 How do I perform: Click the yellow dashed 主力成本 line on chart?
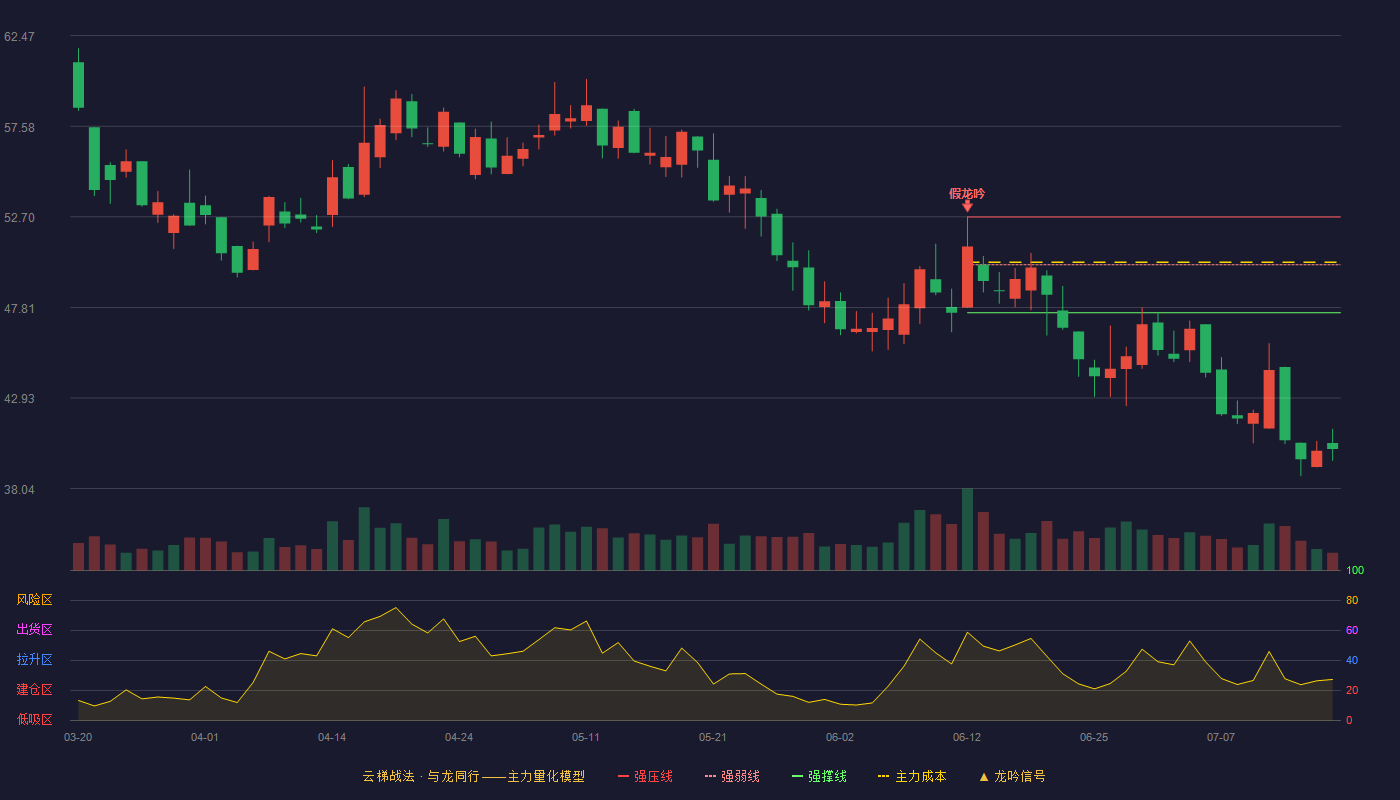click(x=1154, y=262)
